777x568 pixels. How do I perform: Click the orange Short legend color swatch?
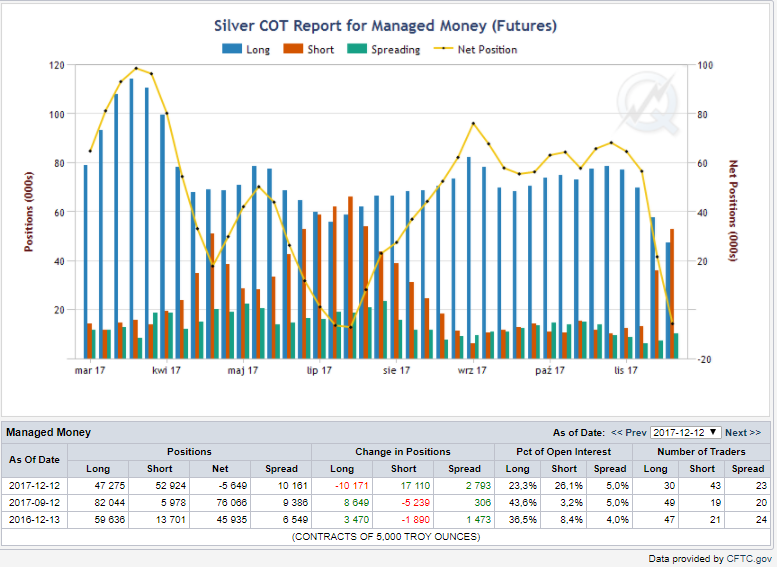[x=293, y=49]
